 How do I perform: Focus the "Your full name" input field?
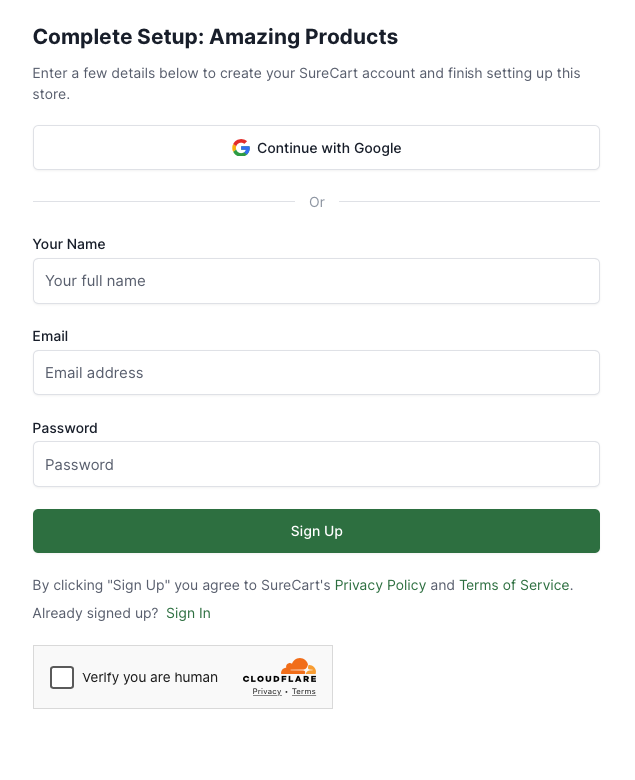pyautogui.click(x=316, y=281)
